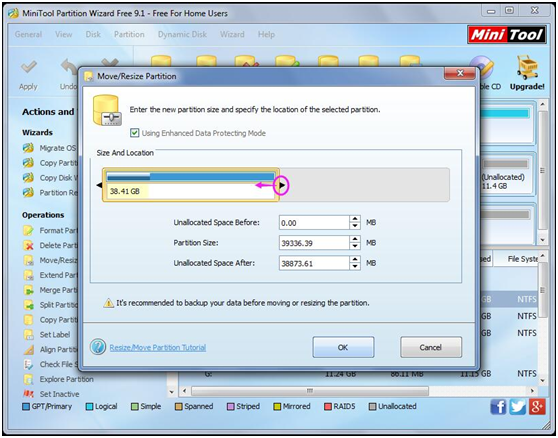Increase Unallocated Space Before with up arrow
This screenshot has width=558, height=438.
tap(355, 219)
